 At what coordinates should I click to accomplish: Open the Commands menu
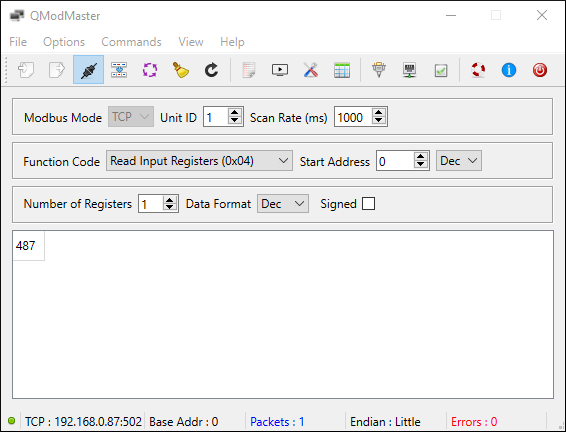point(131,42)
